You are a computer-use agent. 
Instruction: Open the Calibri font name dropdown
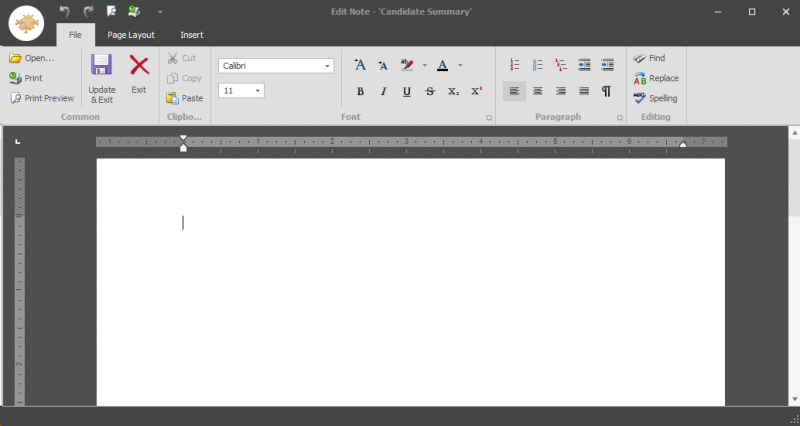pyautogui.click(x=327, y=66)
